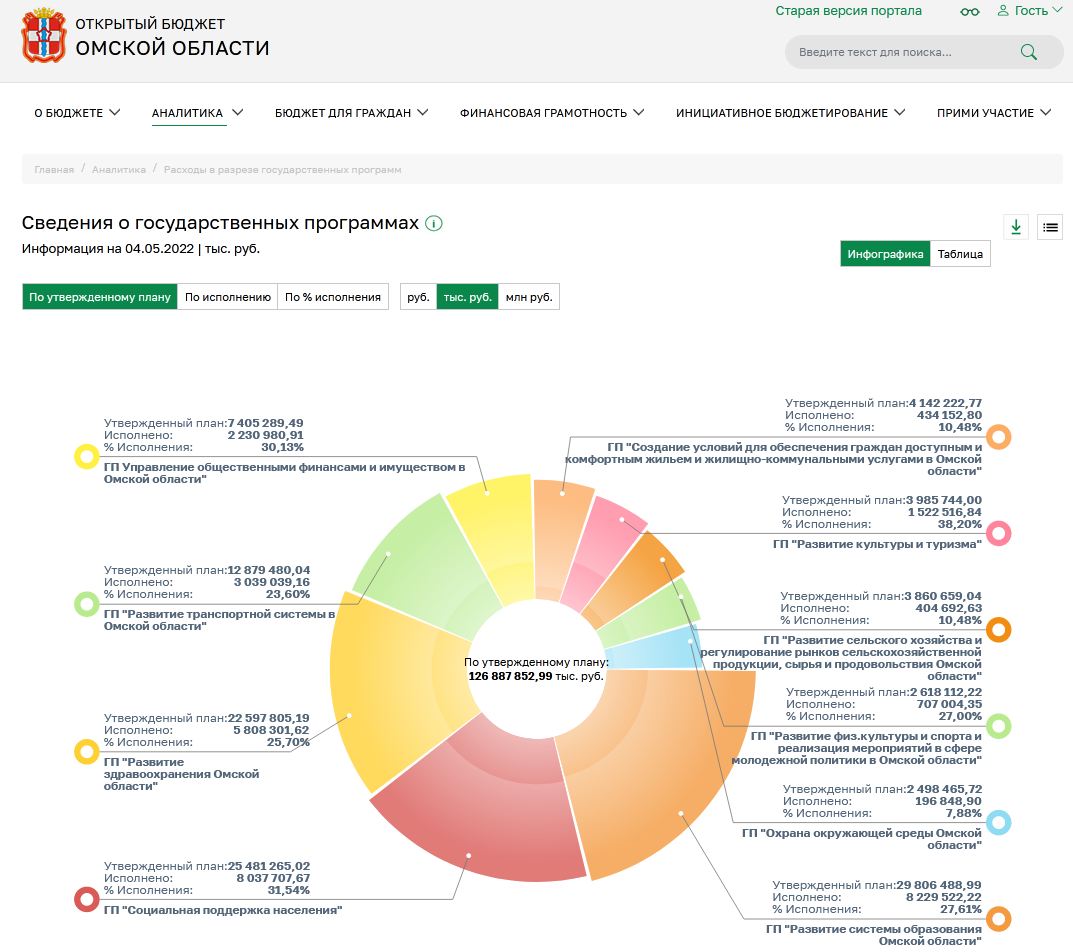Click the list view icon beside download
This screenshot has height=952, width=1073.
1049,227
